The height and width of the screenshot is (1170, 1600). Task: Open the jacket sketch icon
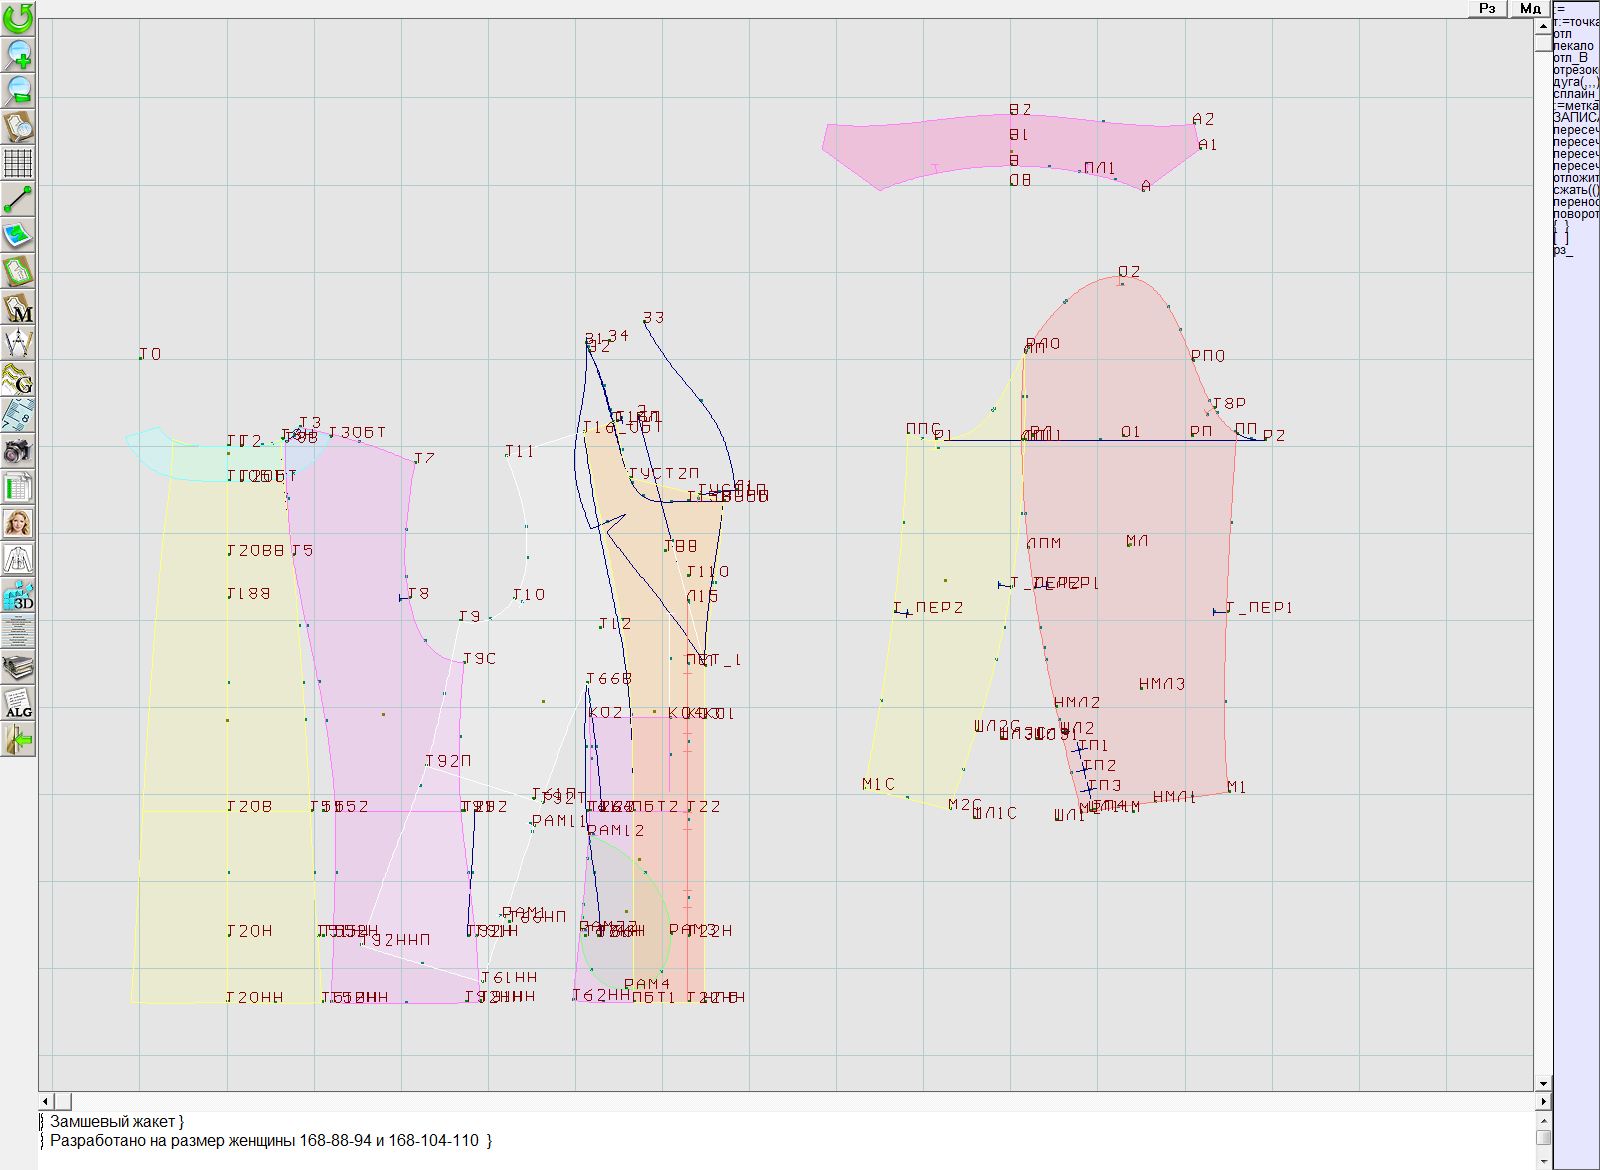[x=18, y=559]
